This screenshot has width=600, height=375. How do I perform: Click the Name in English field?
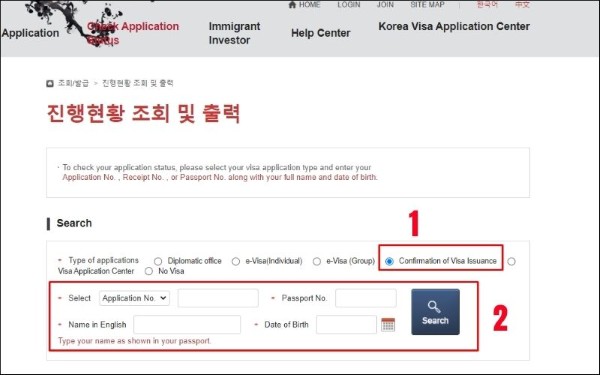pyautogui.click(x=187, y=324)
